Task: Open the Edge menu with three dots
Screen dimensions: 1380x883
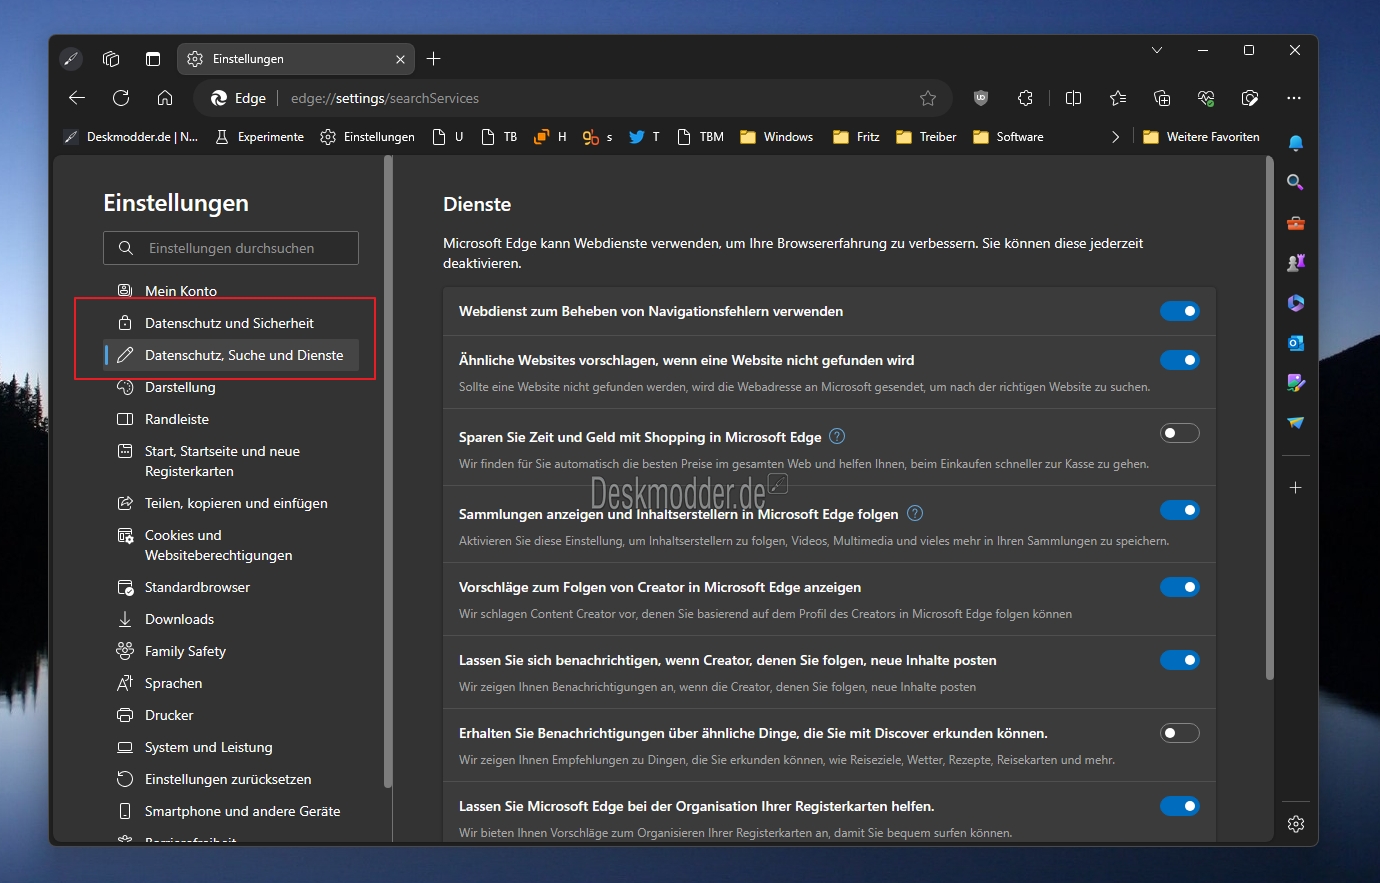Action: pyautogui.click(x=1294, y=98)
